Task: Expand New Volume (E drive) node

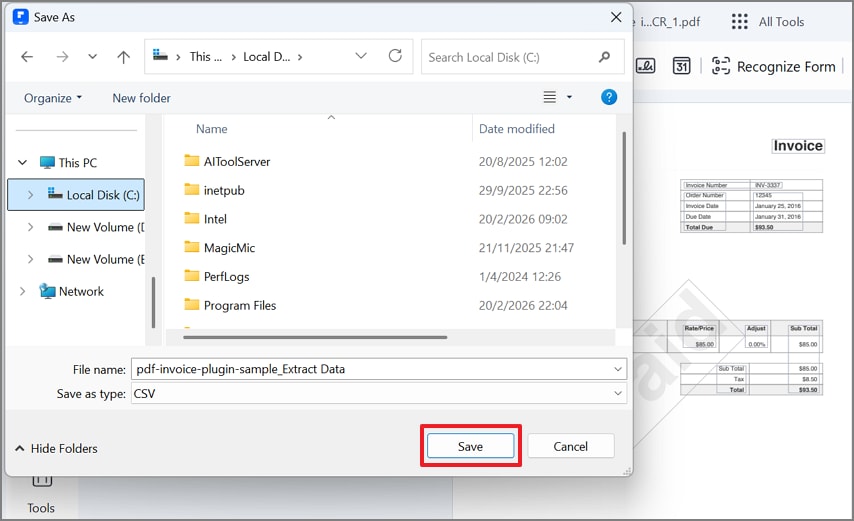Action: (x=30, y=259)
